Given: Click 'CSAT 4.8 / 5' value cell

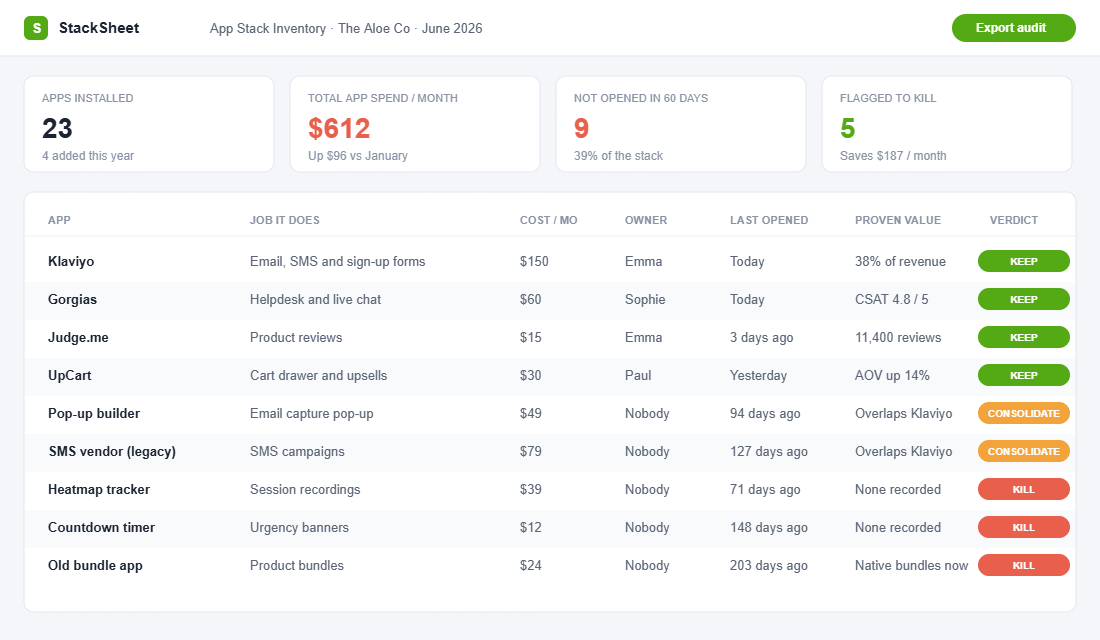Looking at the screenshot, I should coord(891,300).
